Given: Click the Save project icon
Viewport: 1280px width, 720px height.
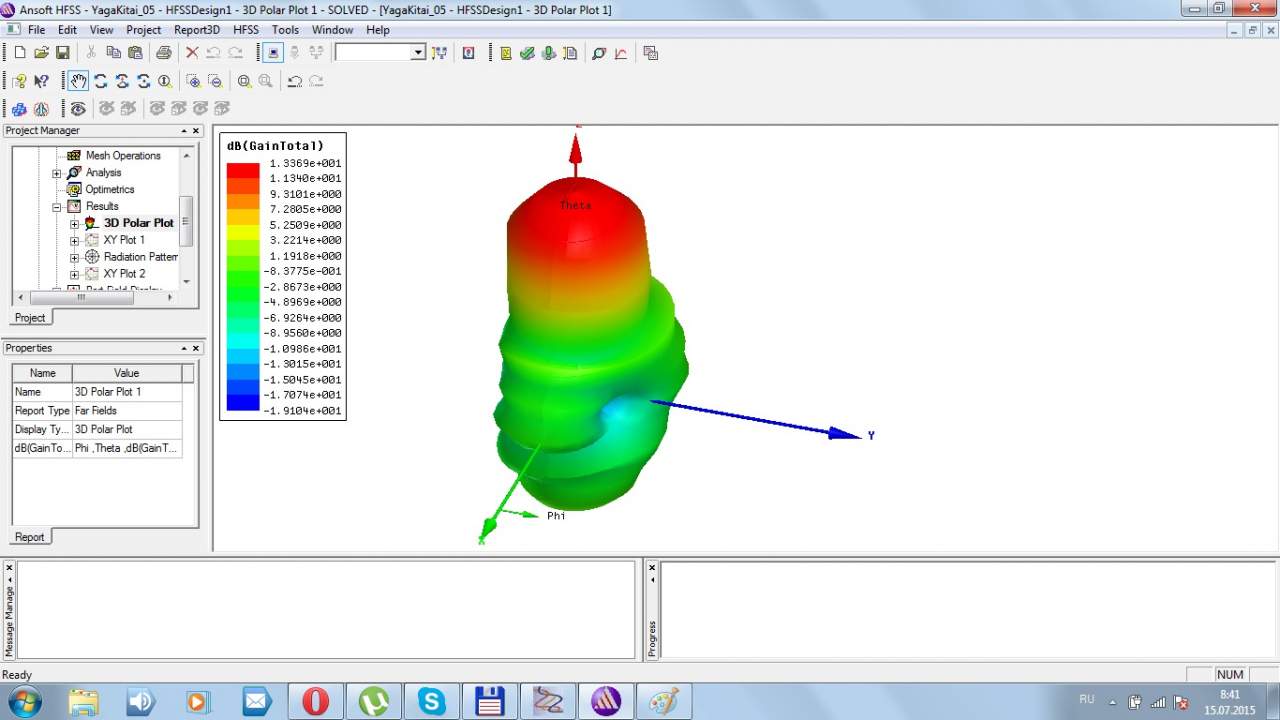Looking at the screenshot, I should click(62, 53).
